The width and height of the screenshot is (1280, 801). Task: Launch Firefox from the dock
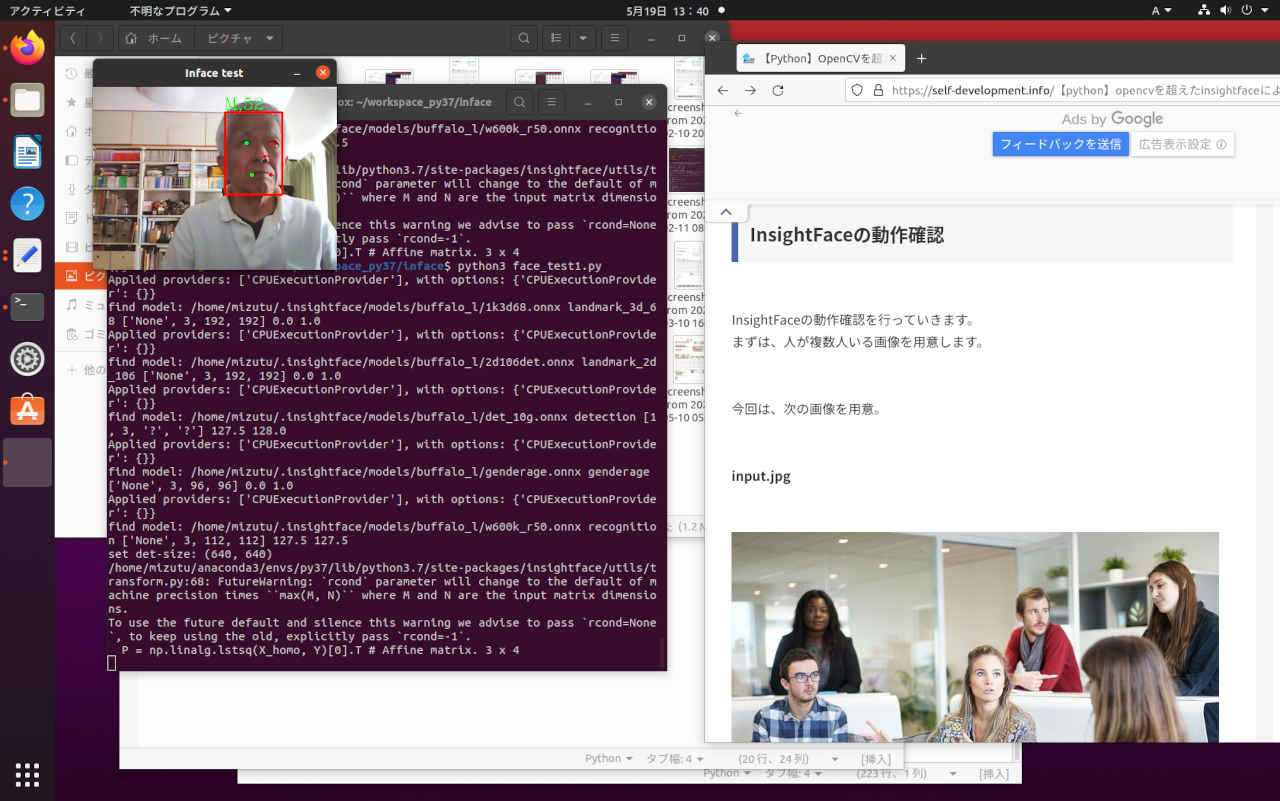[x=27, y=47]
